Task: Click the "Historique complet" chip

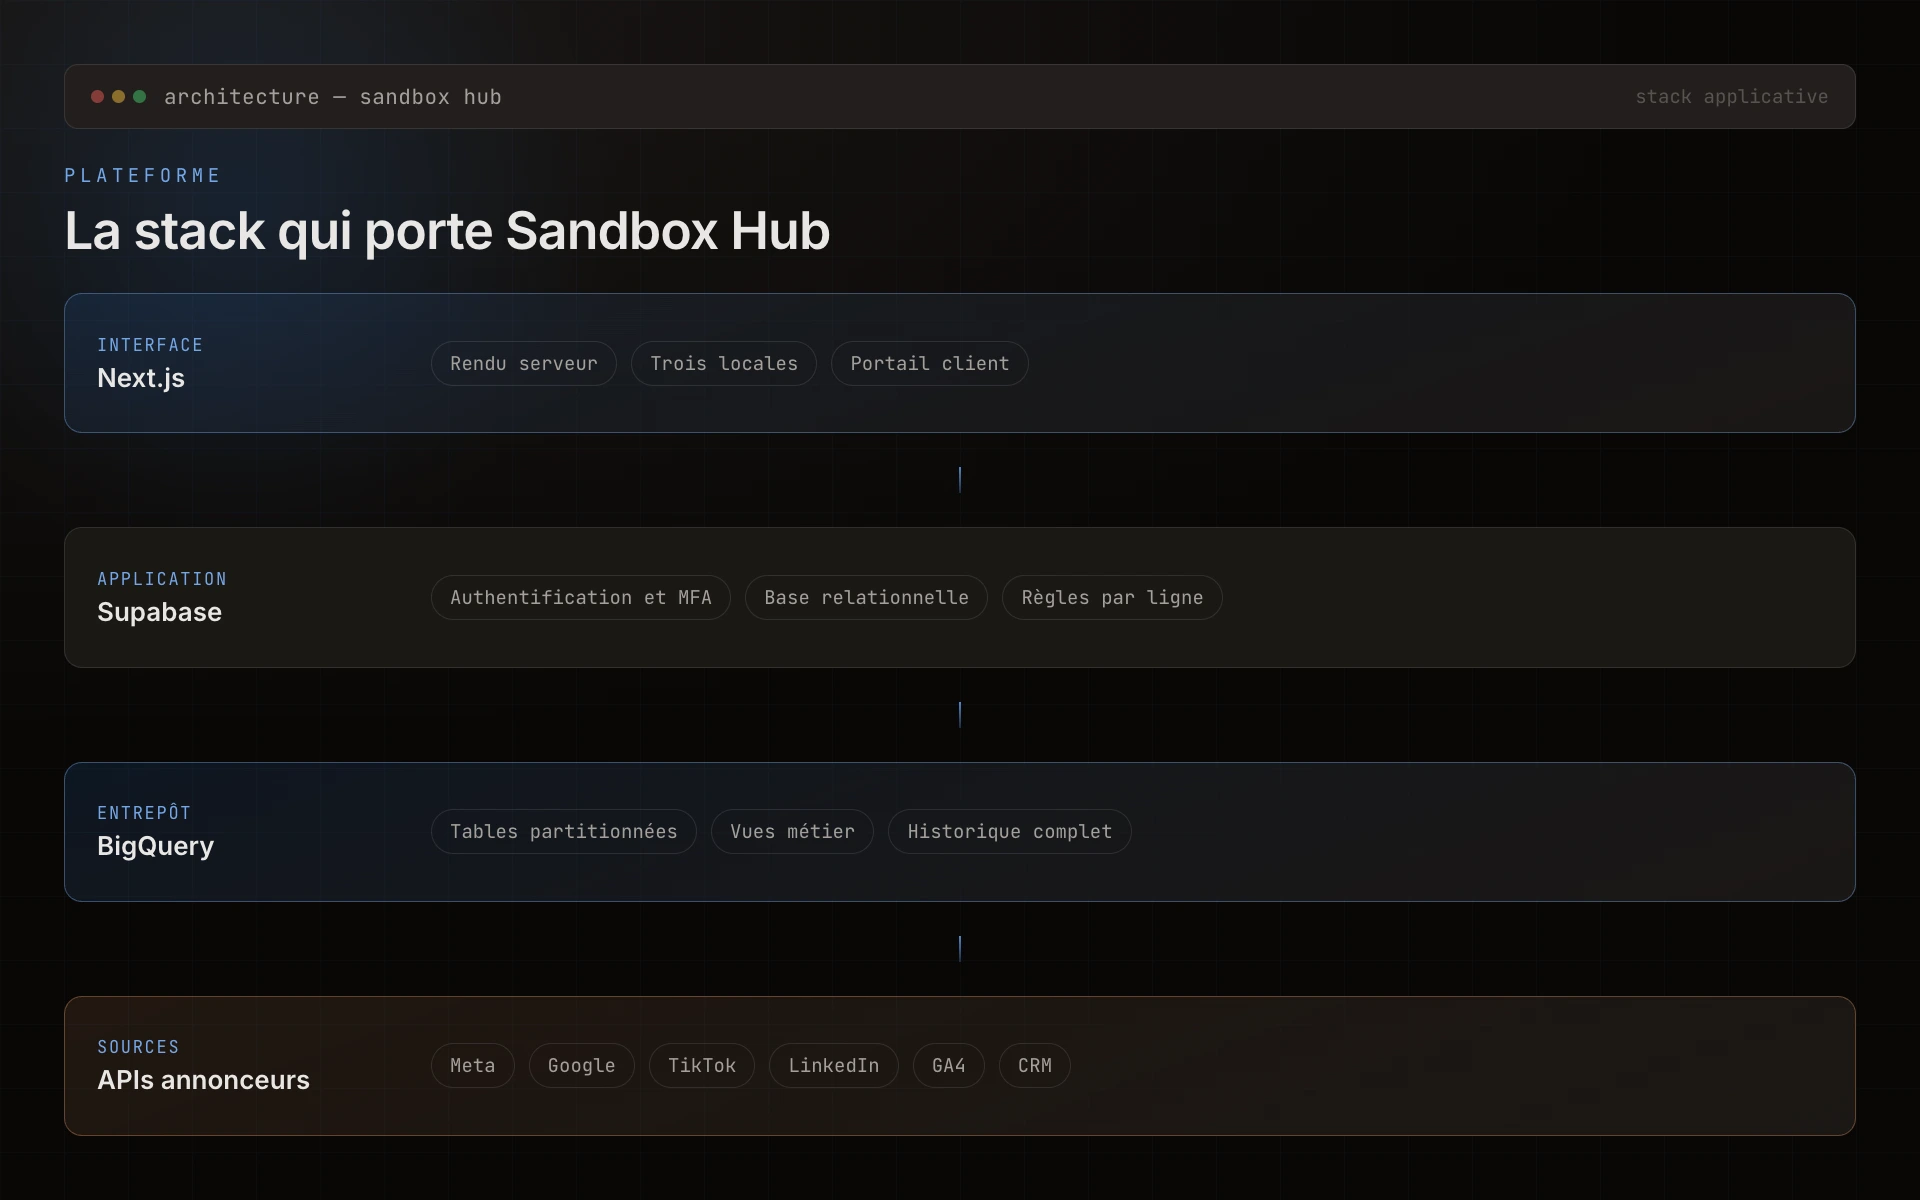Action: [1010, 832]
